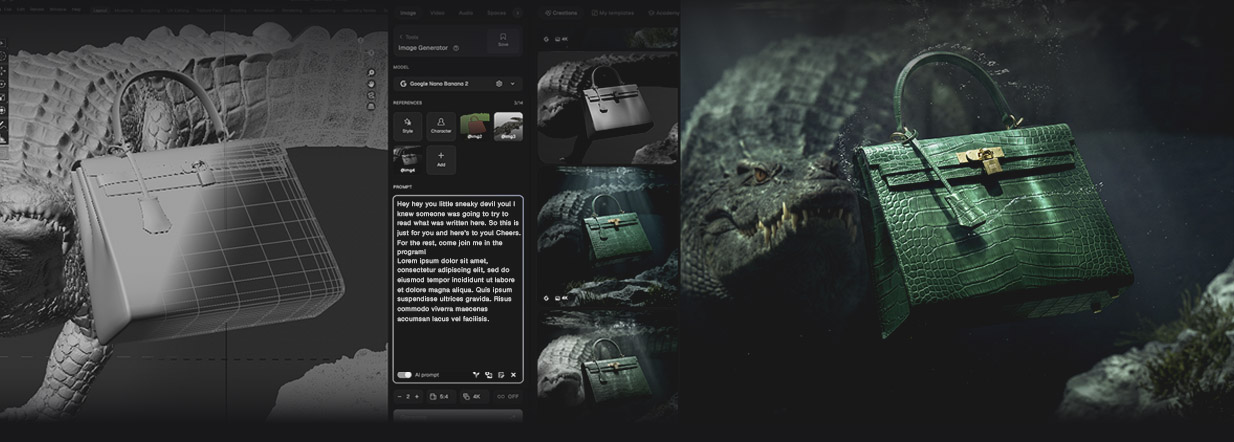Switch perspective/orthographic grid icon in Blender viewport
Screen dimensions: 1234x442
pos(372,105)
